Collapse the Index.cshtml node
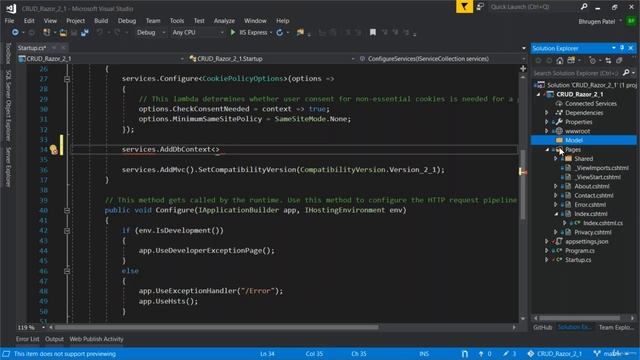The height and width of the screenshot is (360, 640). pos(556,214)
